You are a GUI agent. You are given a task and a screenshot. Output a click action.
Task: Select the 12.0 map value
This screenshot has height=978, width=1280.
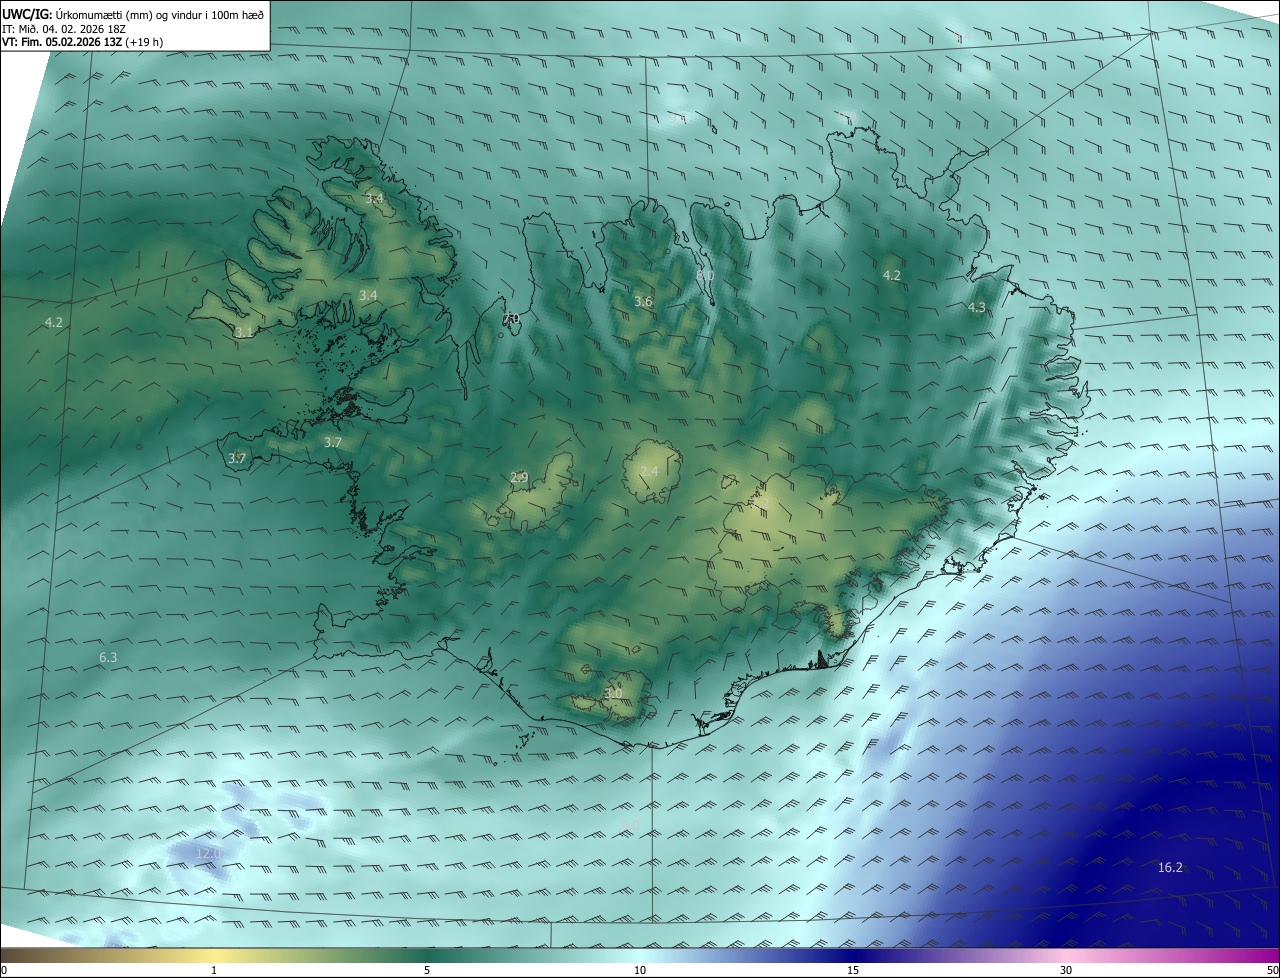click(x=207, y=853)
